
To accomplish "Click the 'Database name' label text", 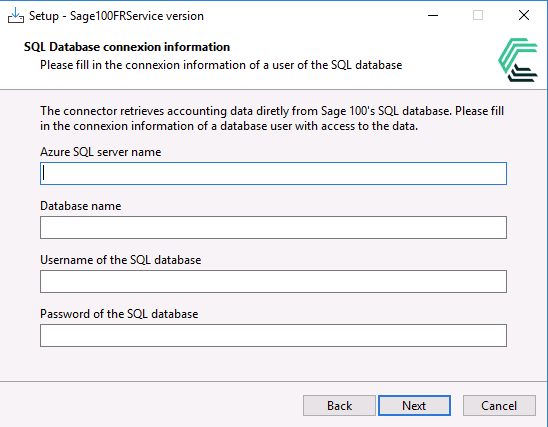I will [81, 206].
